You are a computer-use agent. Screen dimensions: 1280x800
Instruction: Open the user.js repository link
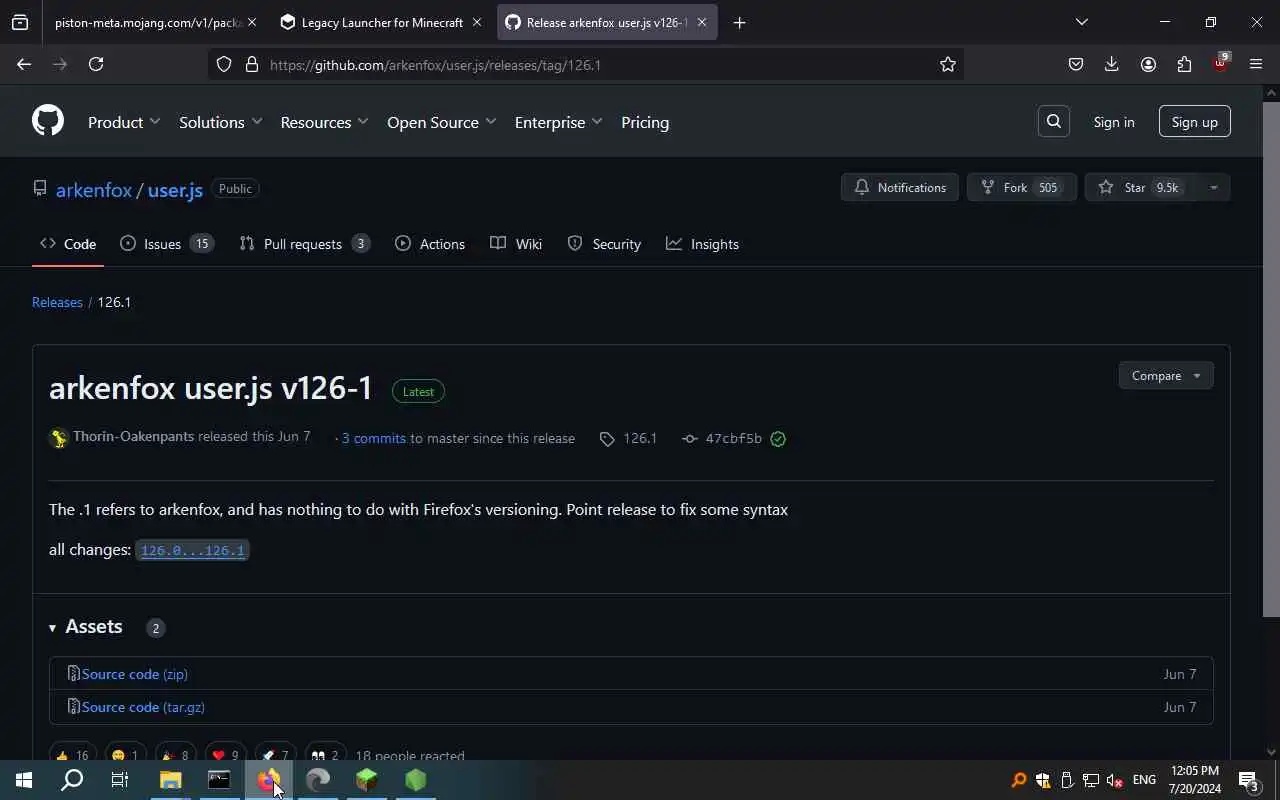point(175,189)
